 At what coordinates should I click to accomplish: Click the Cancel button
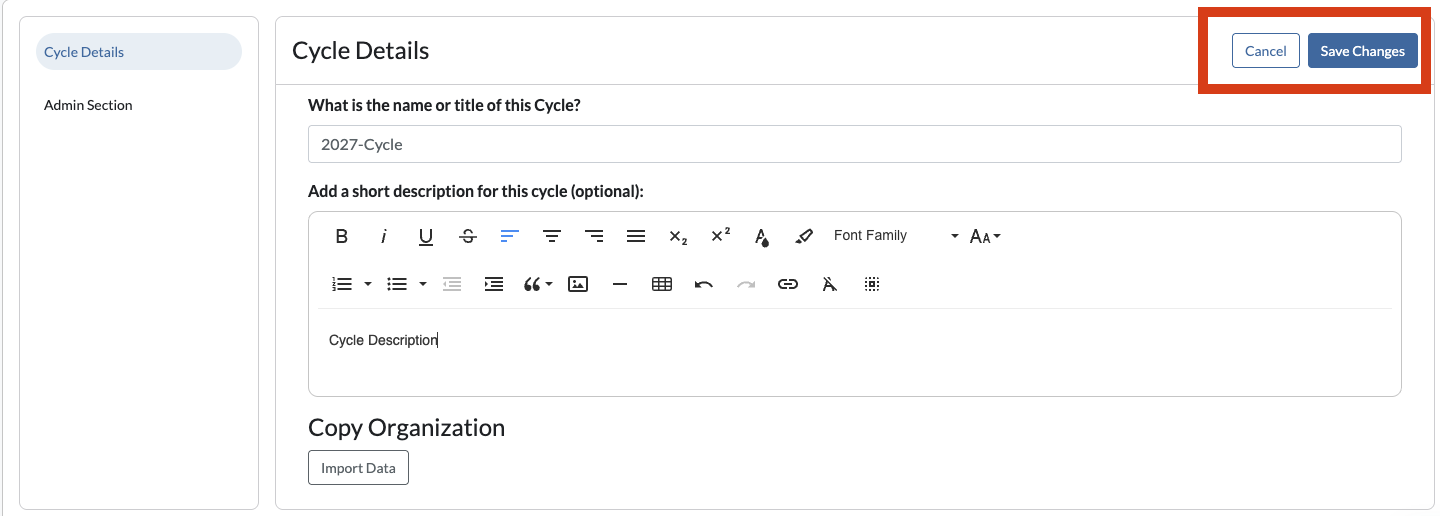coord(1266,51)
